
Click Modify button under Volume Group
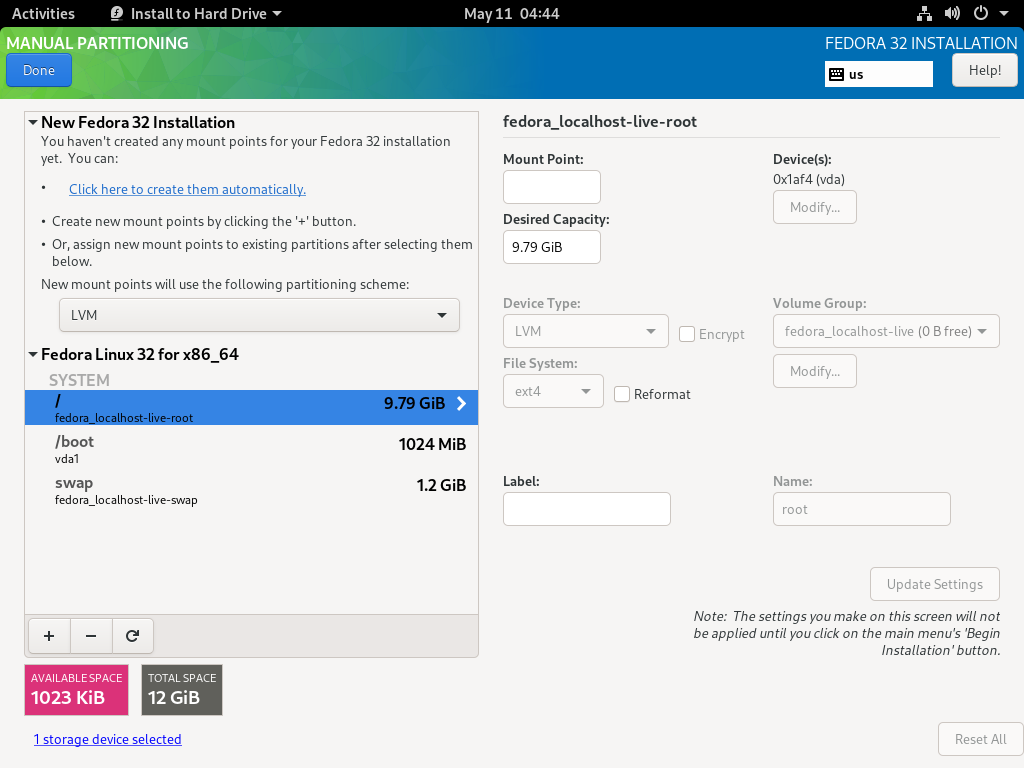814,371
